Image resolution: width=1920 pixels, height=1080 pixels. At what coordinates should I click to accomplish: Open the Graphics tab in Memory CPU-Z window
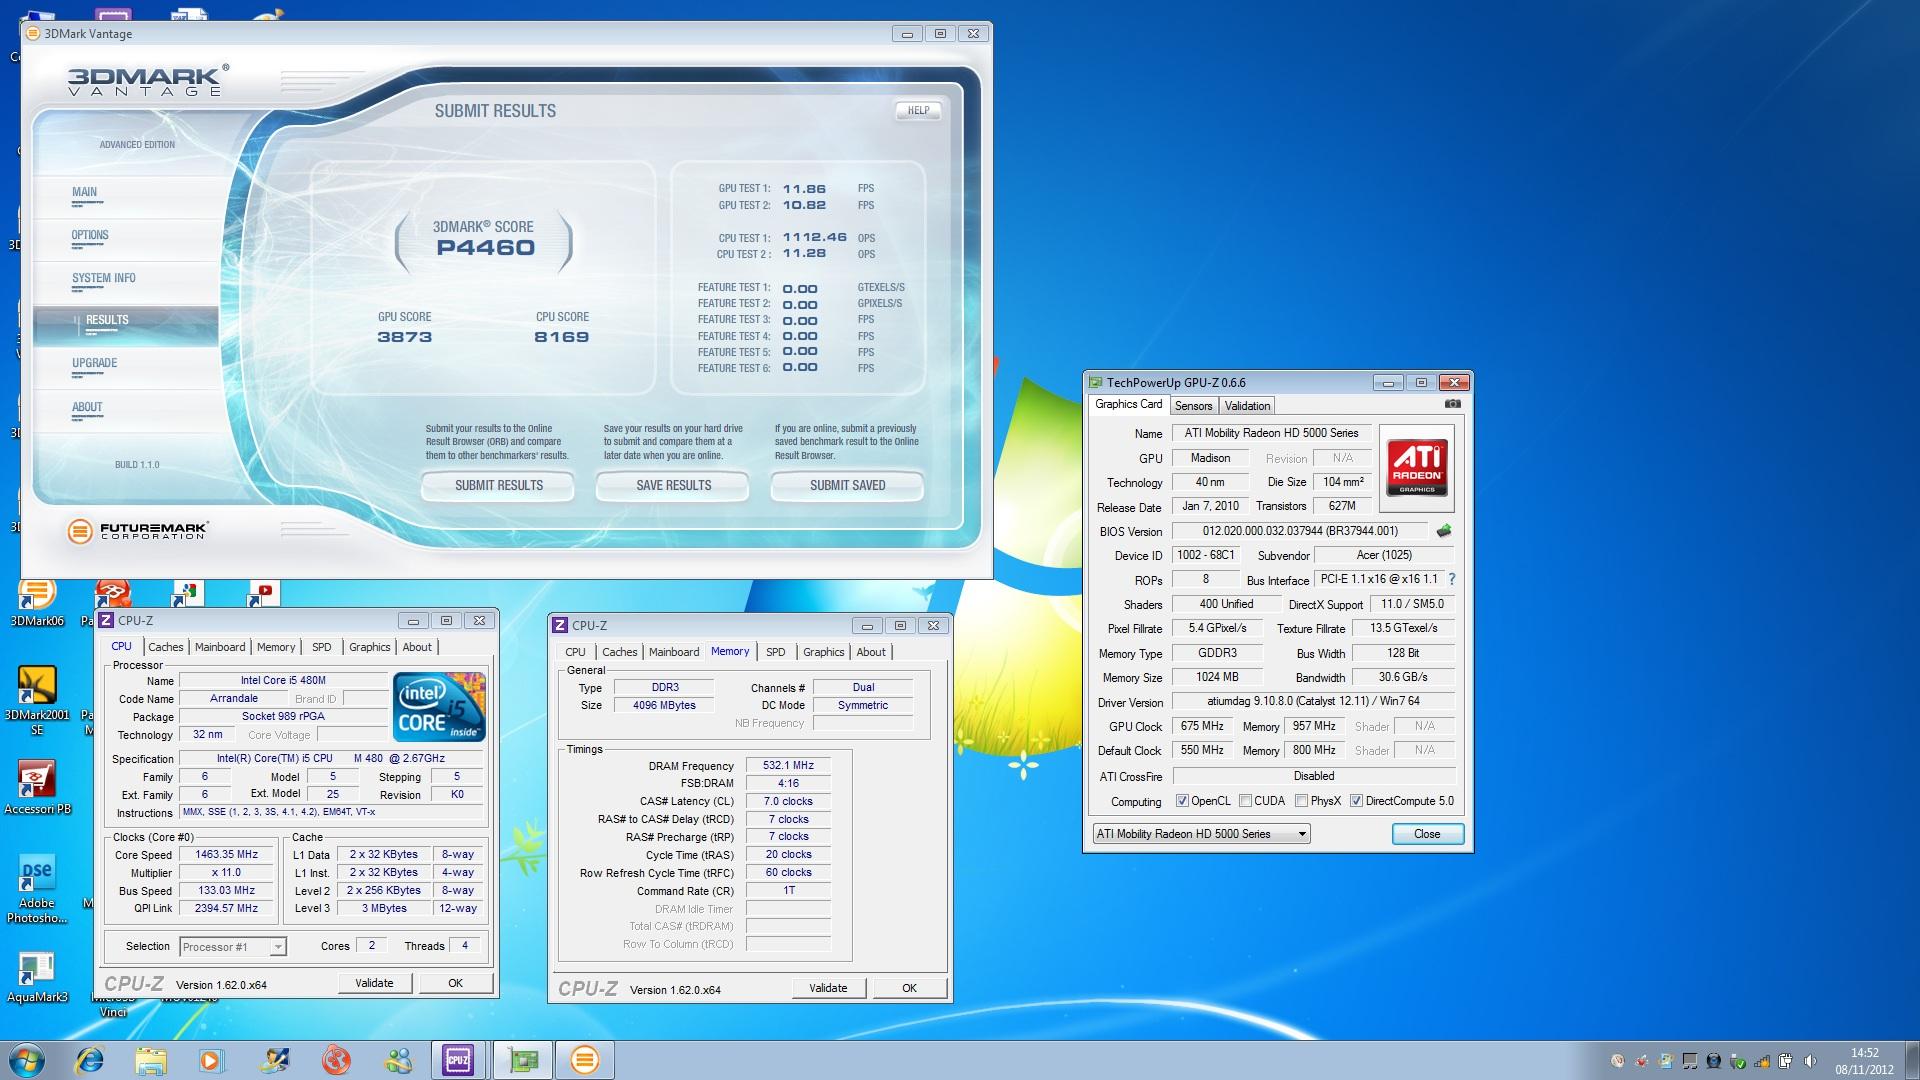tap(823, 652)
